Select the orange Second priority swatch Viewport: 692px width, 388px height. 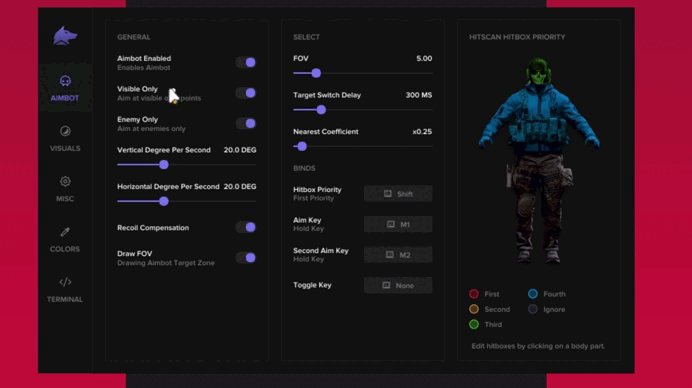point(474,309)
